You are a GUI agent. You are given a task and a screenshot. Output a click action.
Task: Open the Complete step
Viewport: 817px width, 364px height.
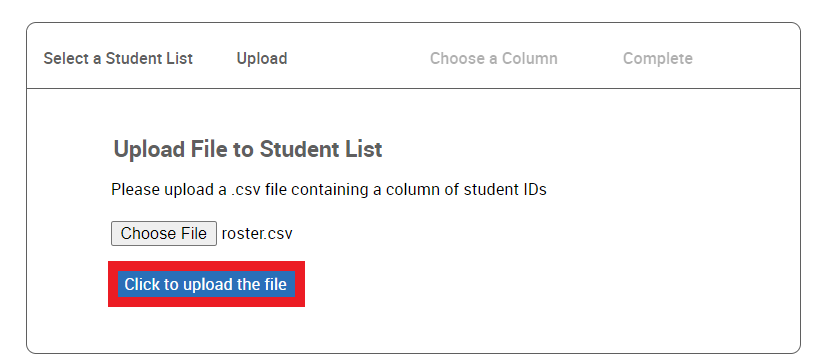(658, 58)
